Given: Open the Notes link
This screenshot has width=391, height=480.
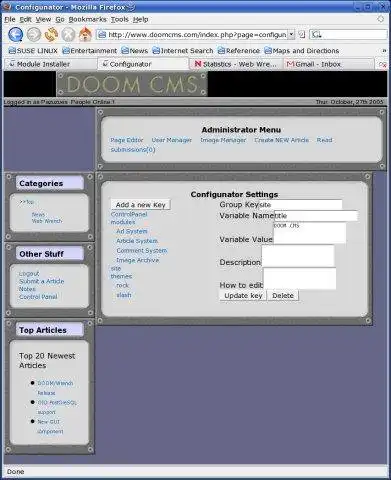Looking at the screenshot, I should click(x=27, y=289).
